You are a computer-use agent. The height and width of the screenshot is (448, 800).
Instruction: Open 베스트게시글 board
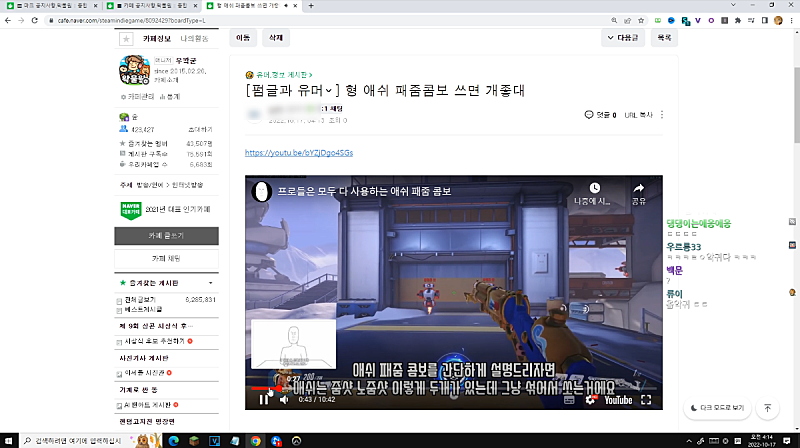[x=143, y=310]
